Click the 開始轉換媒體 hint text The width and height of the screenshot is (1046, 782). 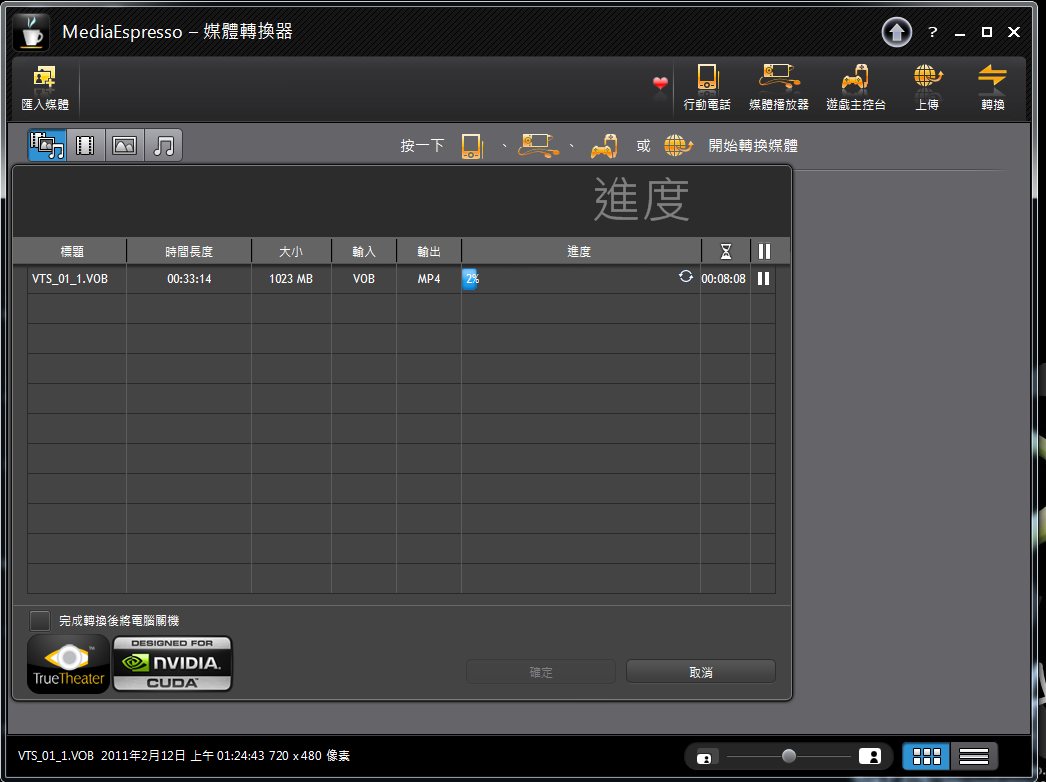[x=753, y=145]
